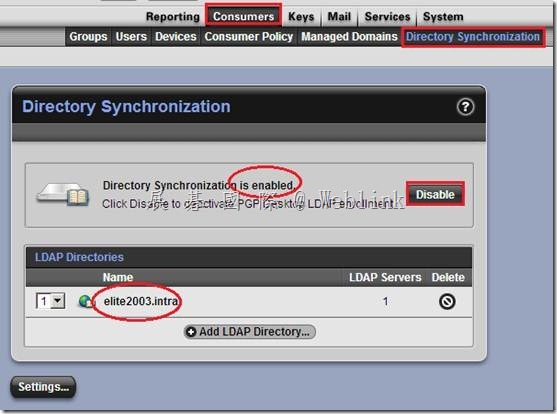Image resolution: width=557 pixels, height=414 pixels.
Task: Open the System menu
Action: [x=443, y=17]
